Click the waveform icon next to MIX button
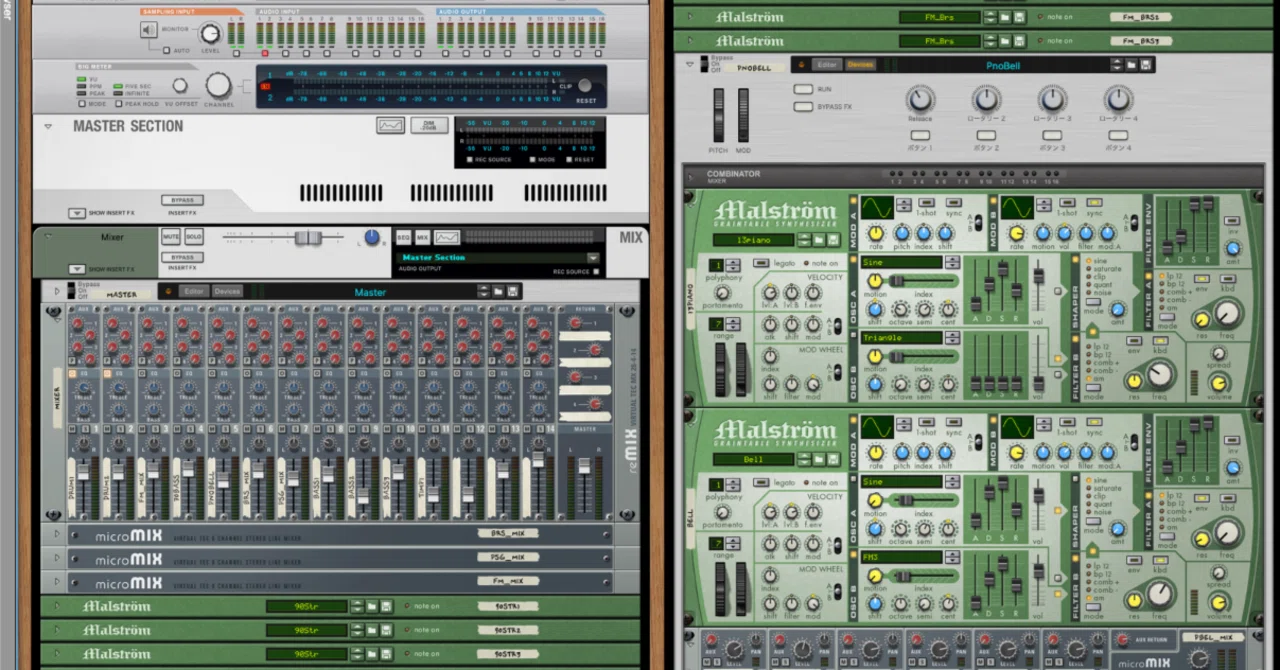 tap(446, 237)
